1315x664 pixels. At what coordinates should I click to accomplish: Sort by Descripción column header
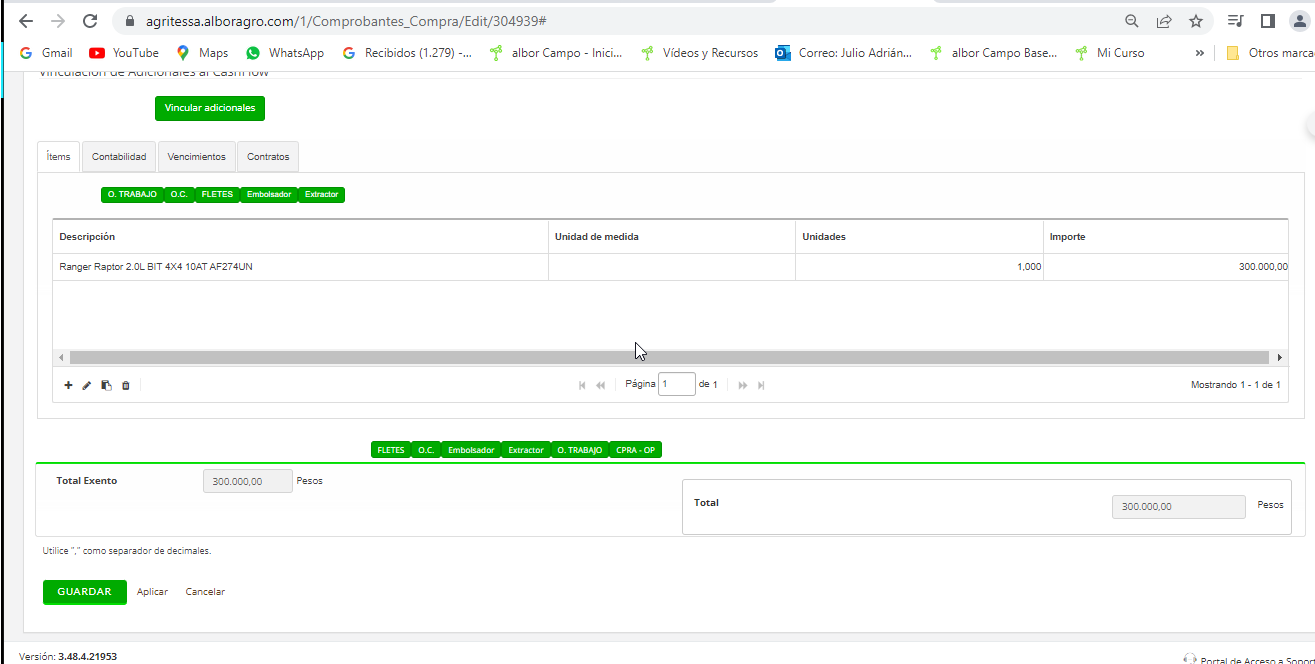(300, 237)
